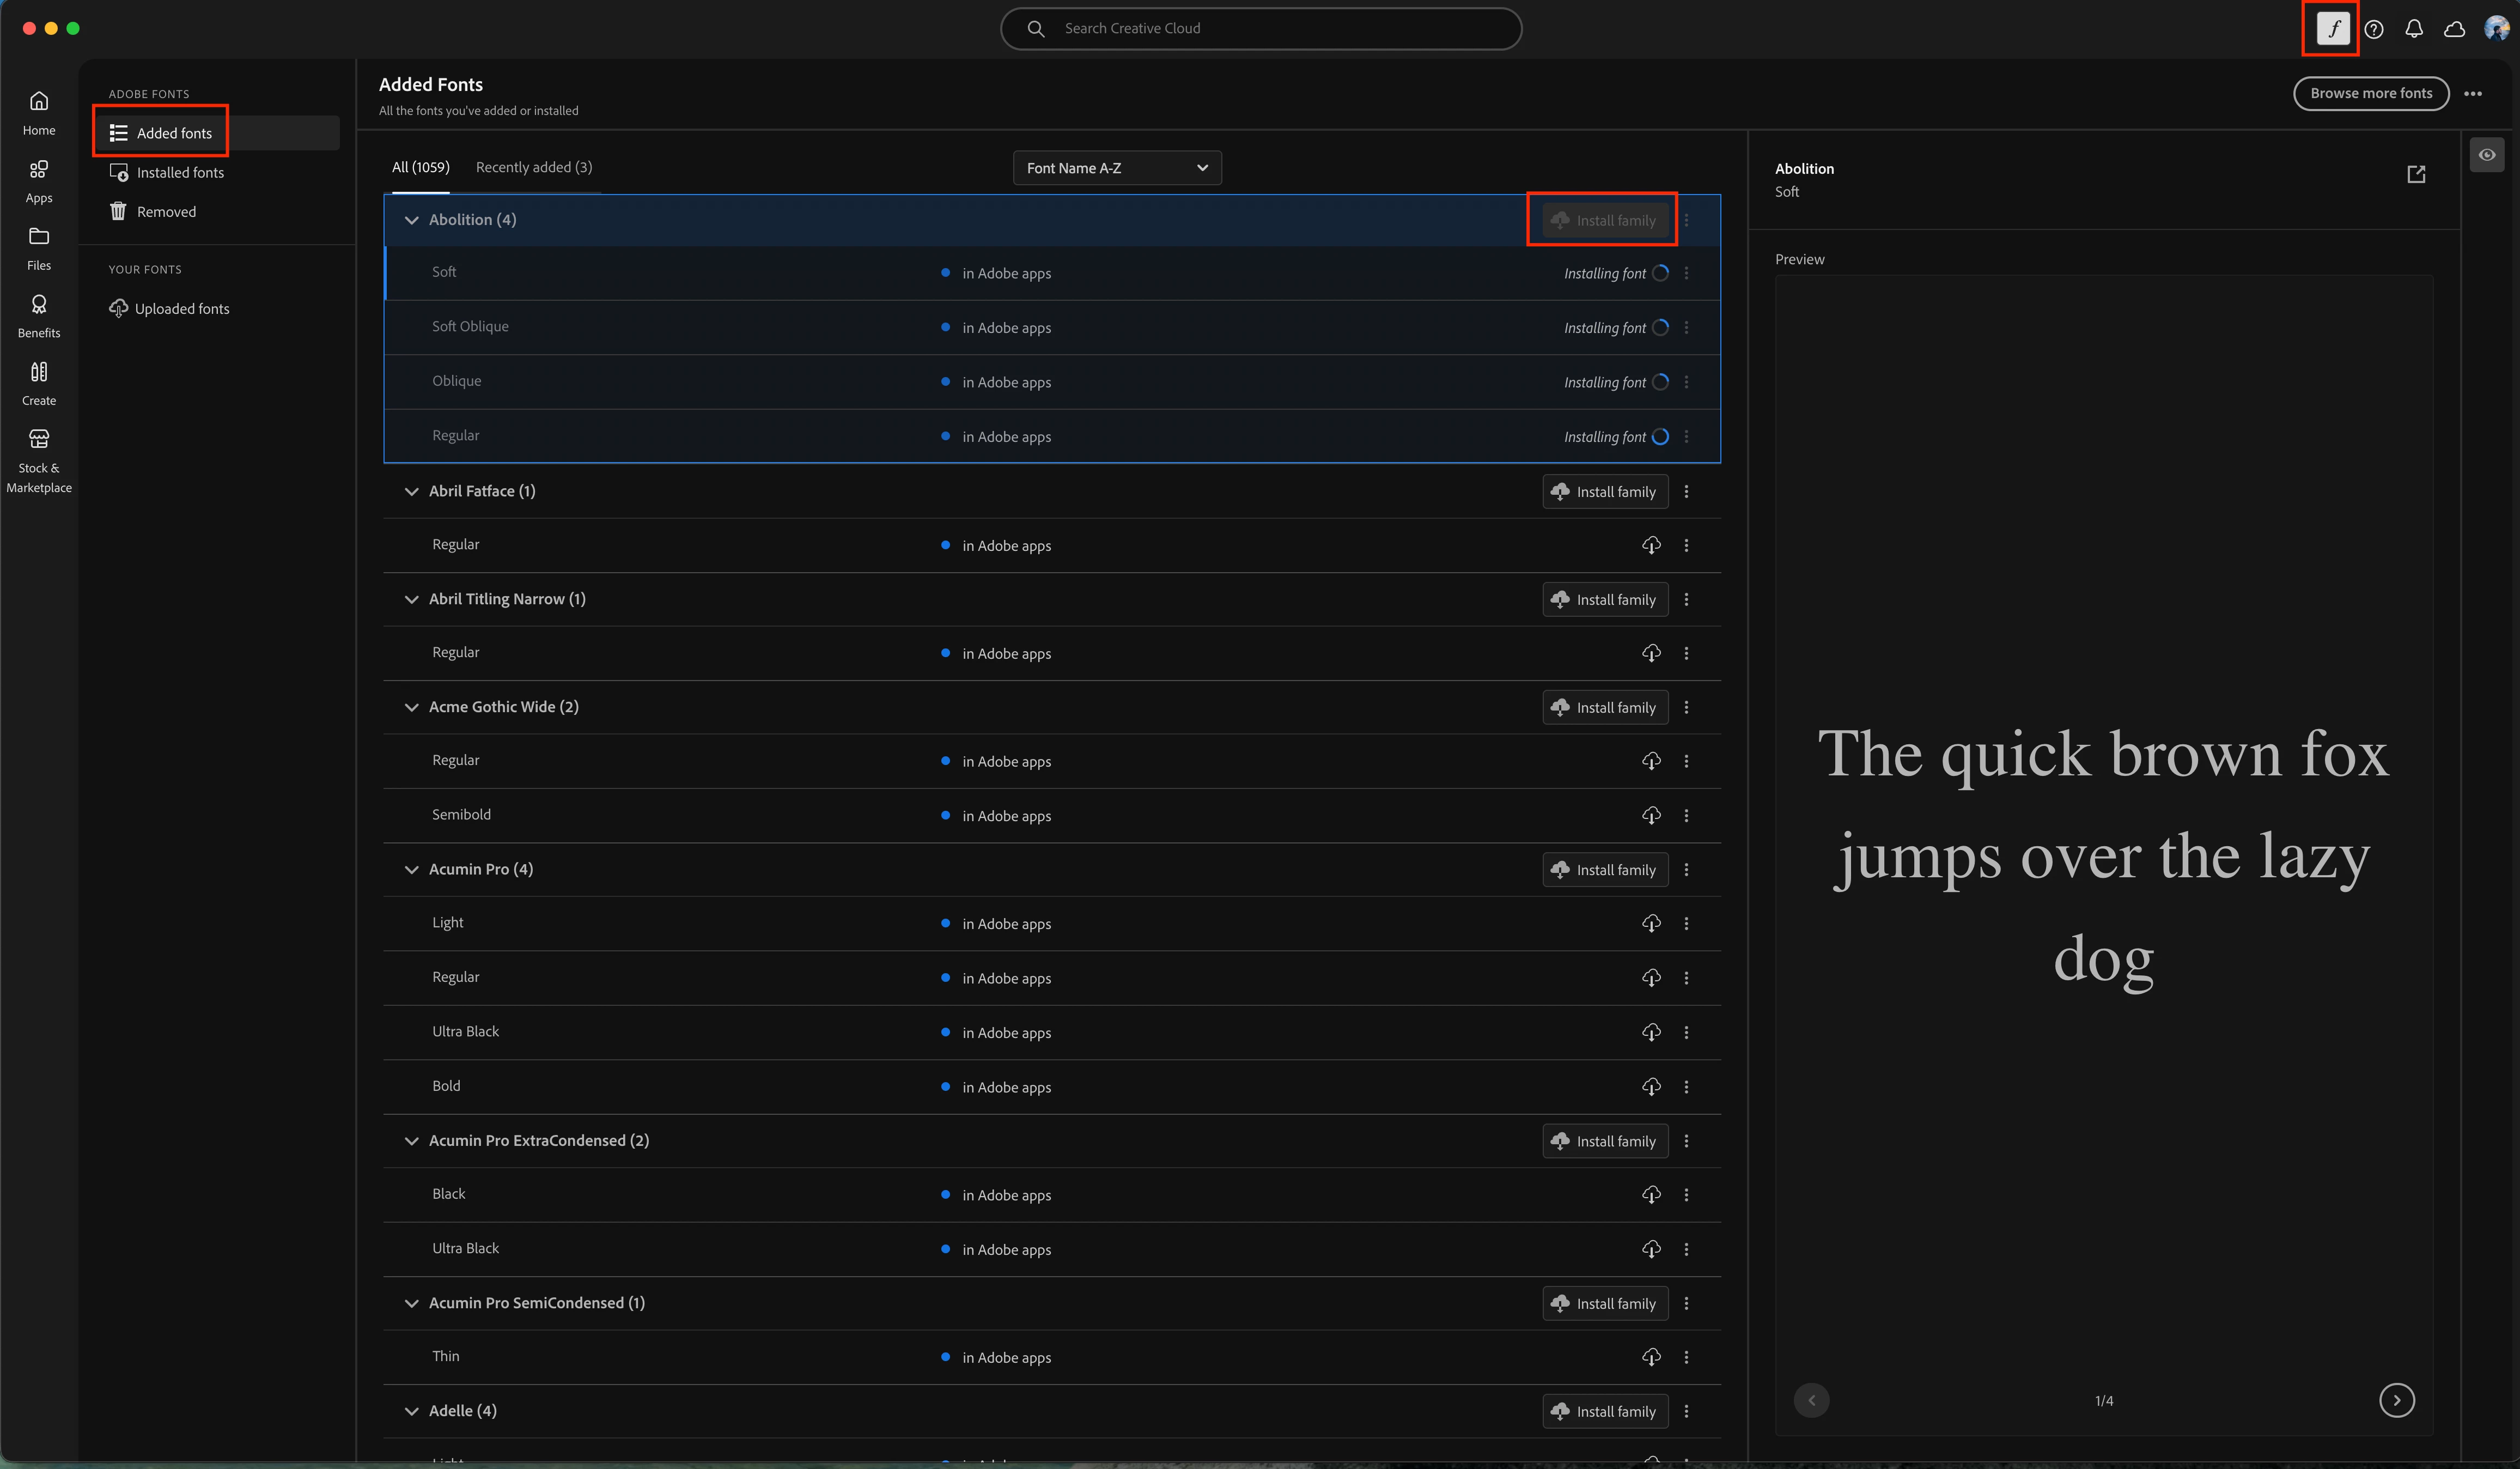Open cloud sync status icon

point(2454,29)
